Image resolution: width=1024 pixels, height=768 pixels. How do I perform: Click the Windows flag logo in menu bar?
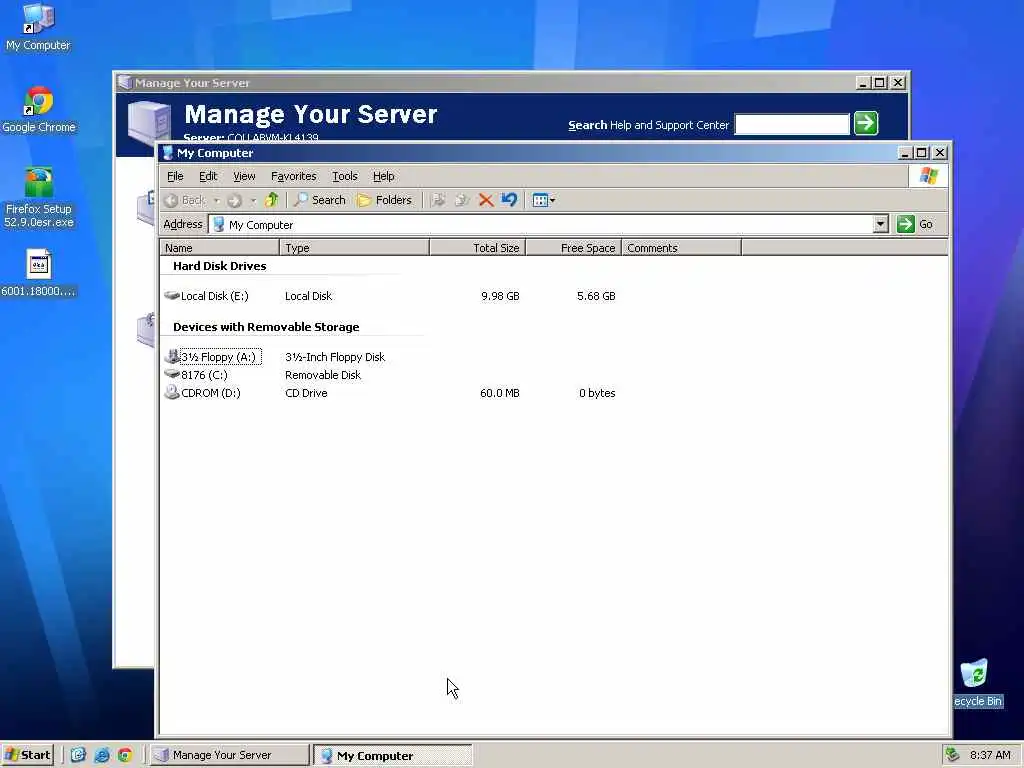928,176
